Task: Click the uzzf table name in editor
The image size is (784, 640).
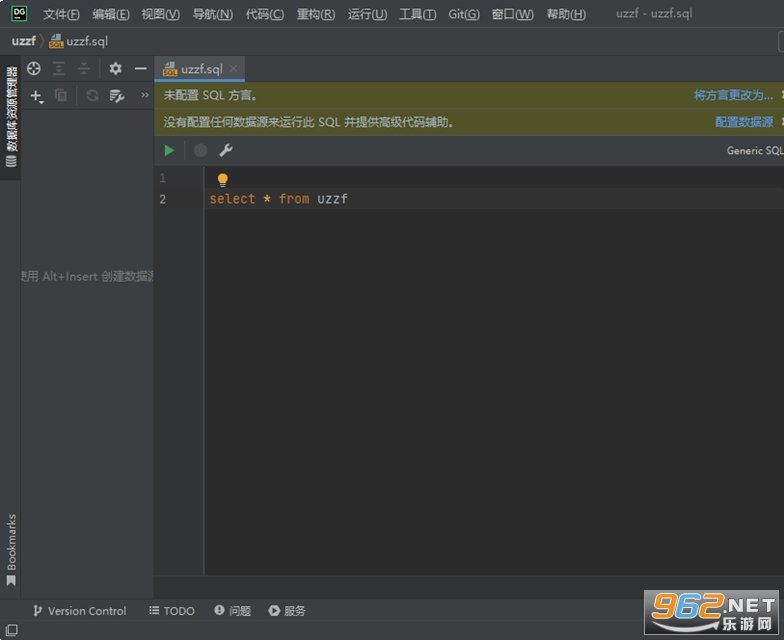Action: point(332,199)
